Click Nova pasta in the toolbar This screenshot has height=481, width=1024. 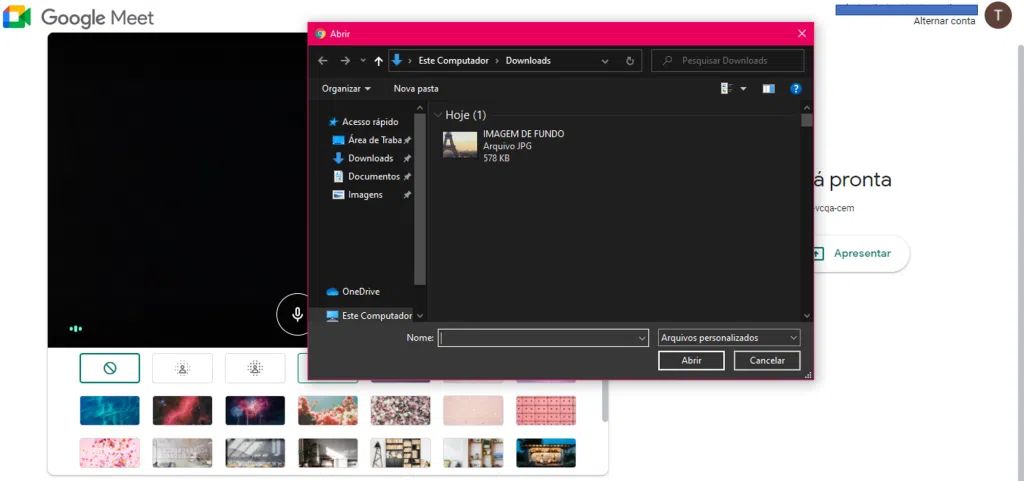click(x=416, y=89)
